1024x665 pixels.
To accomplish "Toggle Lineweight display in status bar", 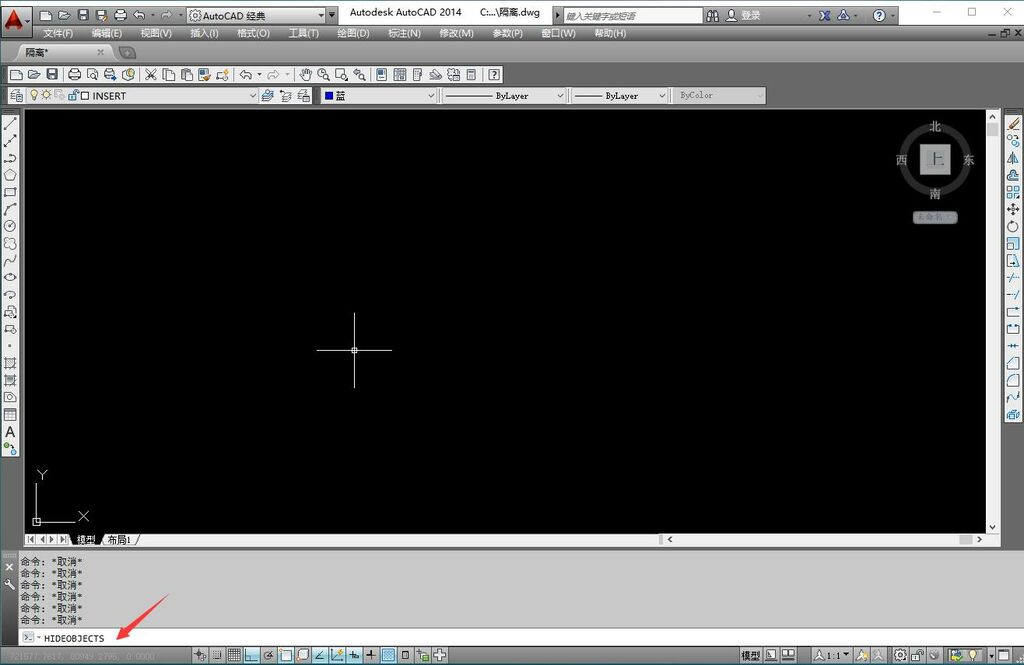I will [371, 655].
